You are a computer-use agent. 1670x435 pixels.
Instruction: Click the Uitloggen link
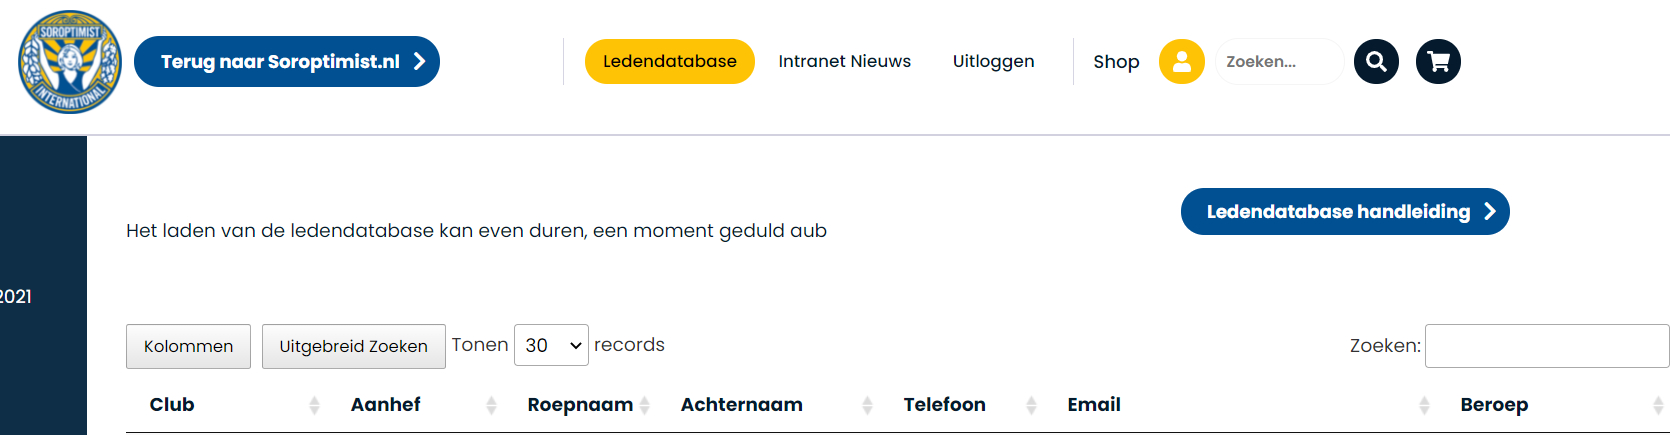[x=993, y=62]
